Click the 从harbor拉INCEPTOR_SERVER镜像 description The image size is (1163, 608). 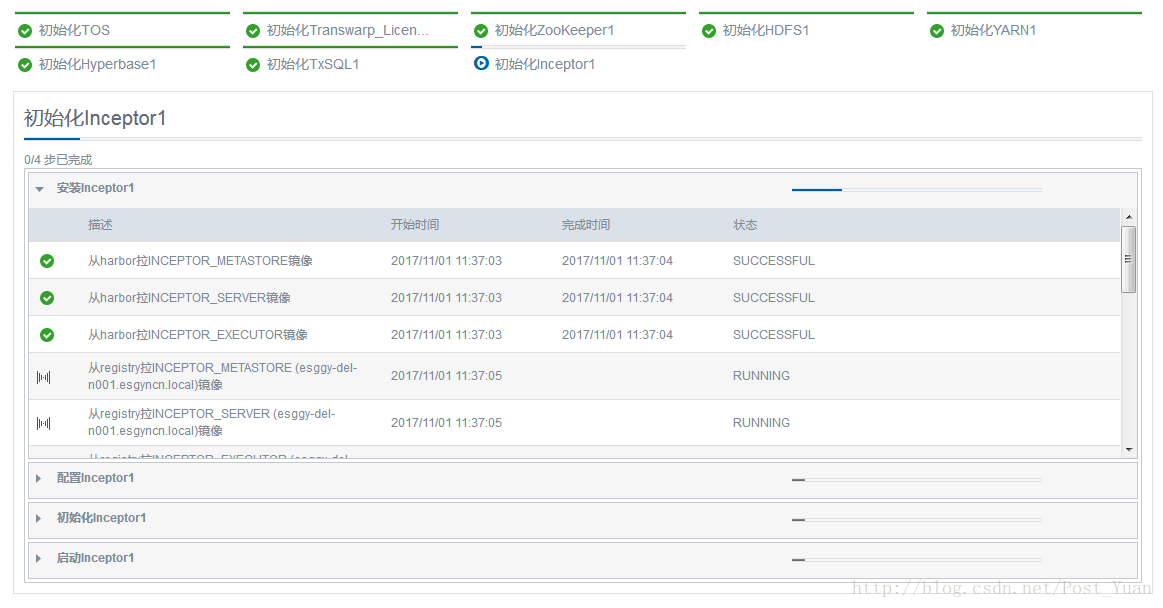(189, 298)
